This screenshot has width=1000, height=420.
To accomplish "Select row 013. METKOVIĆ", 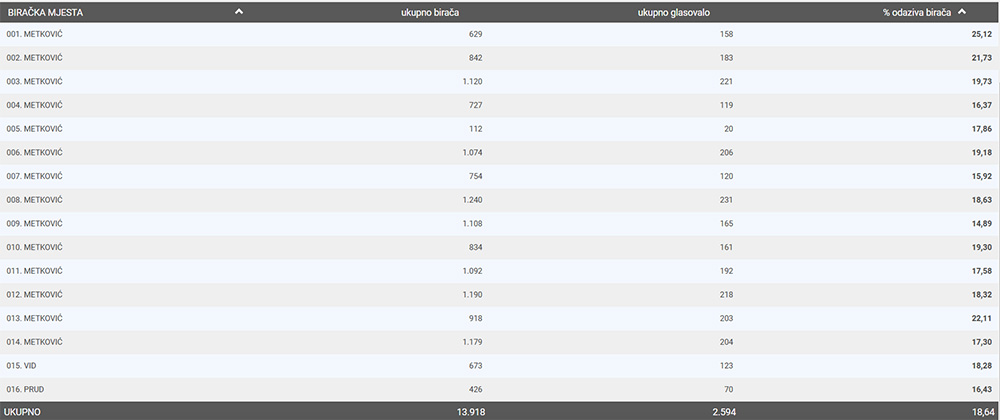I will [x=35, y=318].
